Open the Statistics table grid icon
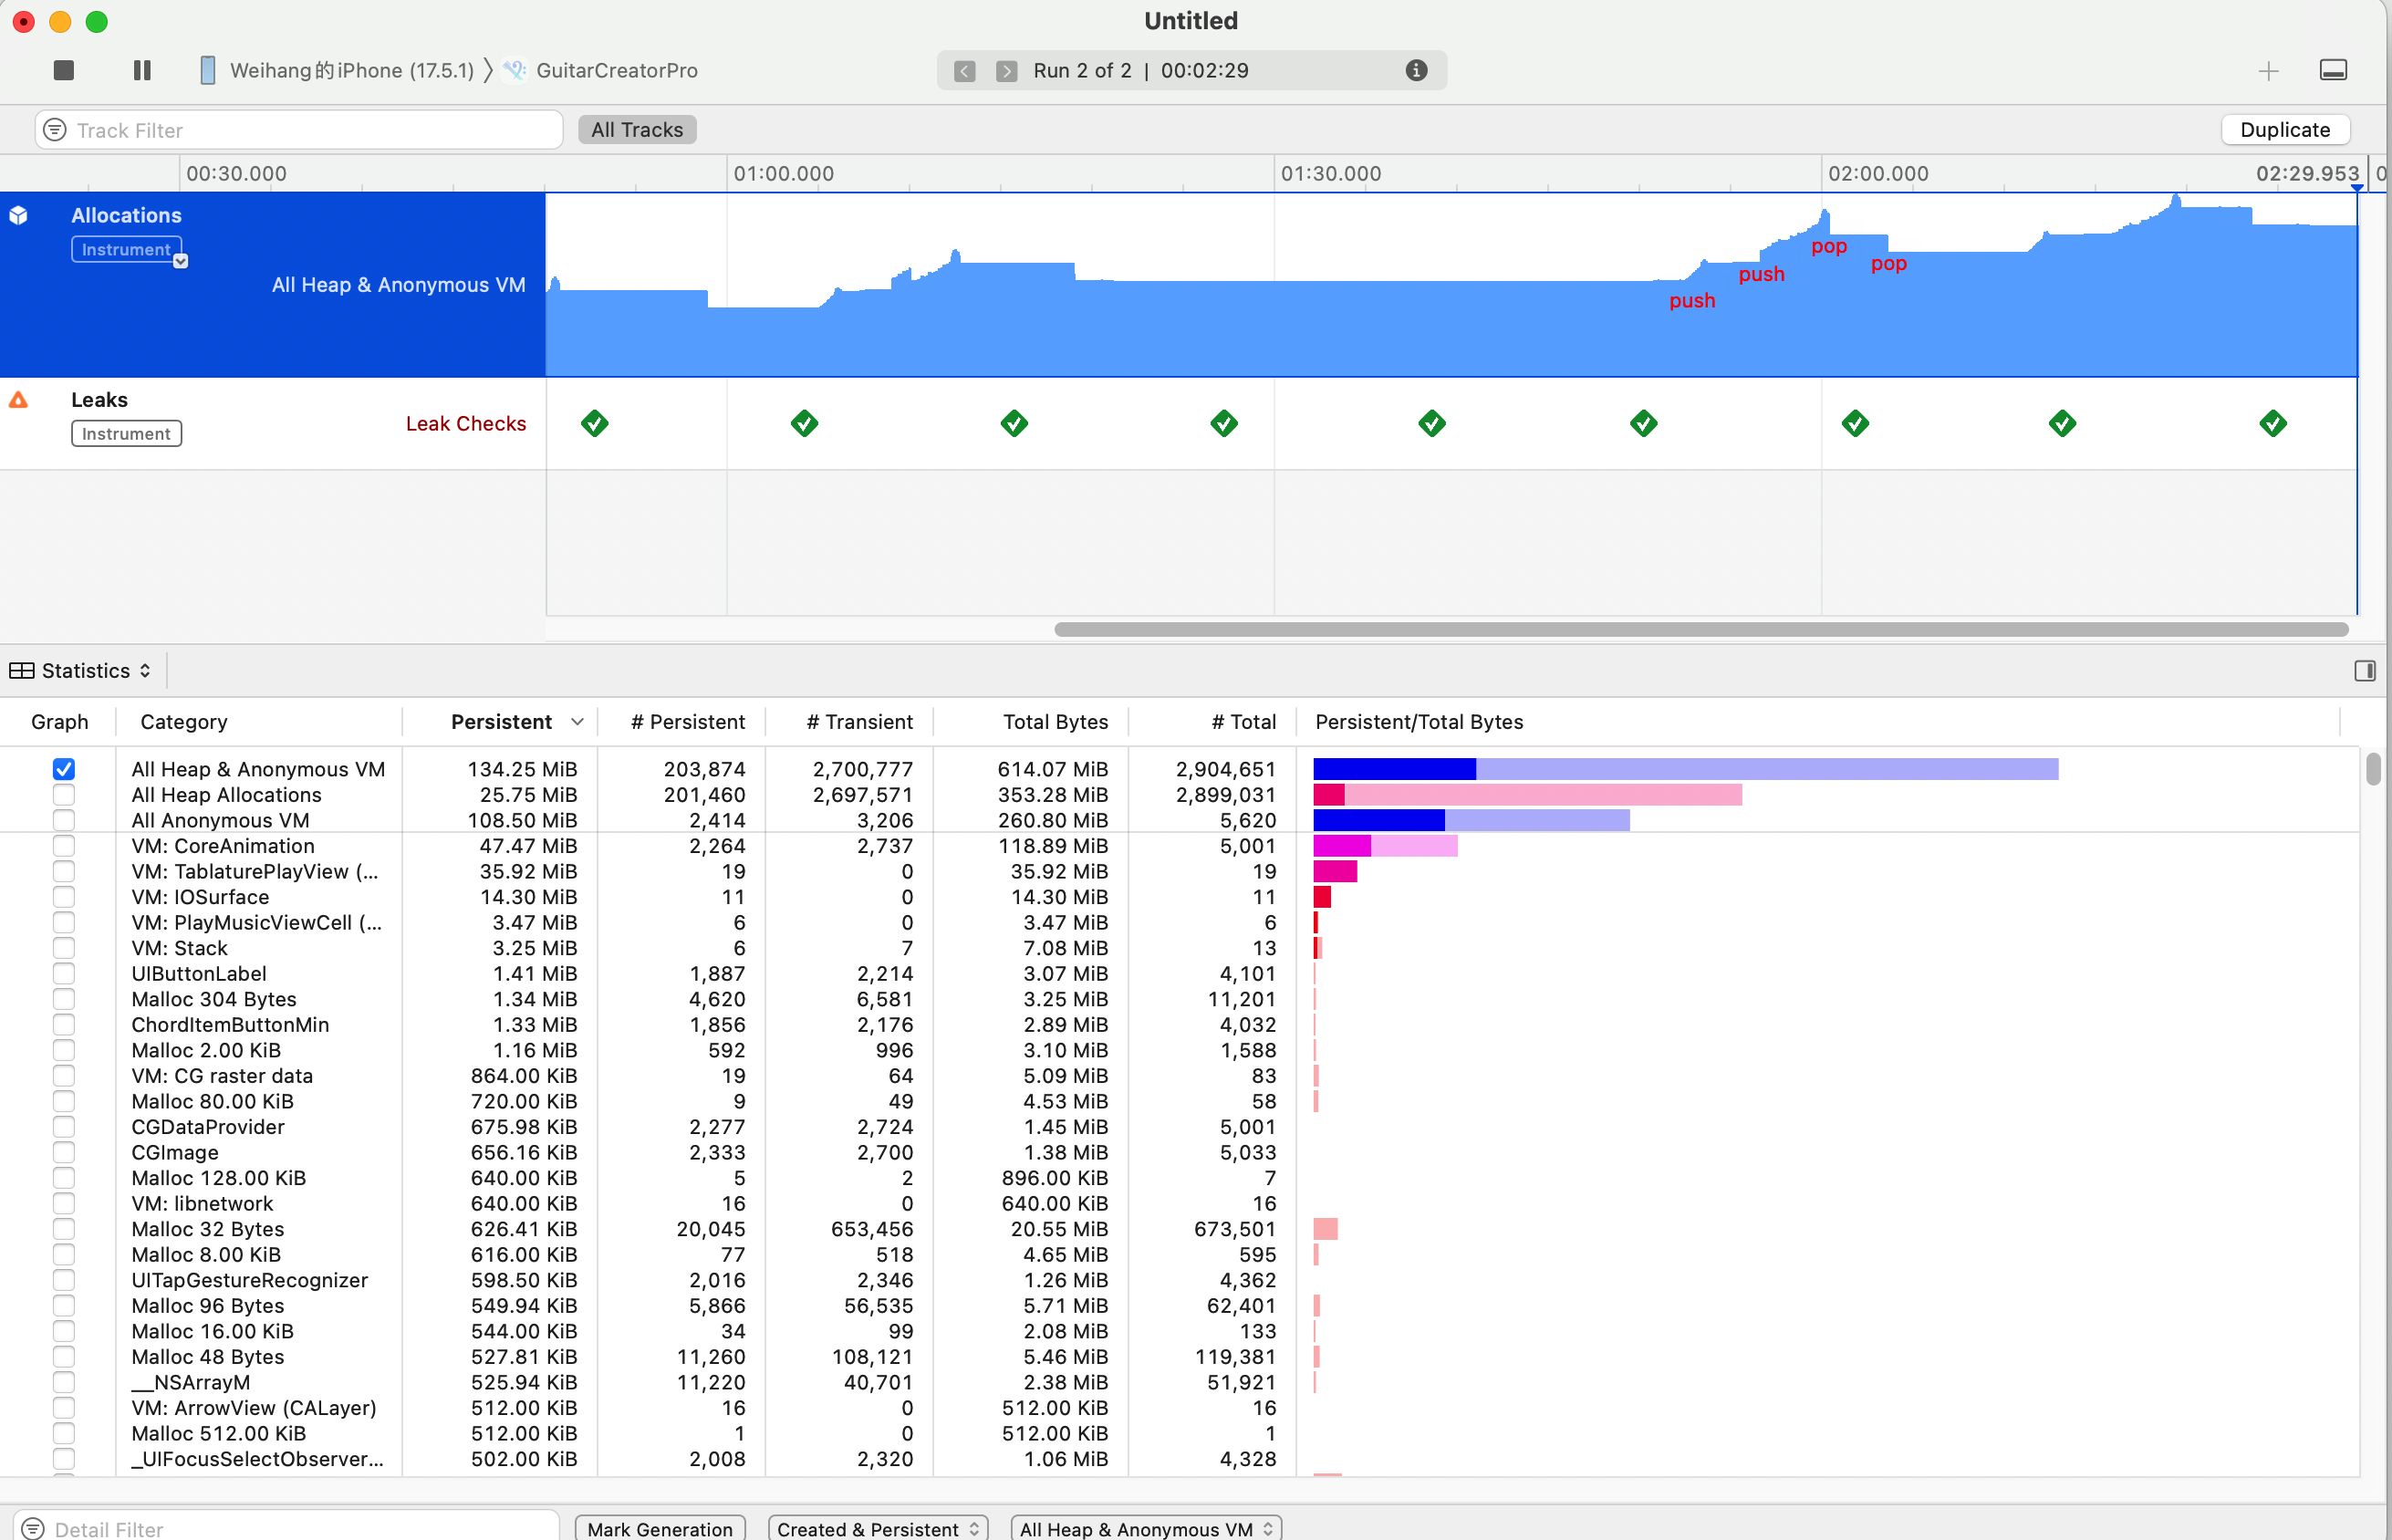 22,670
